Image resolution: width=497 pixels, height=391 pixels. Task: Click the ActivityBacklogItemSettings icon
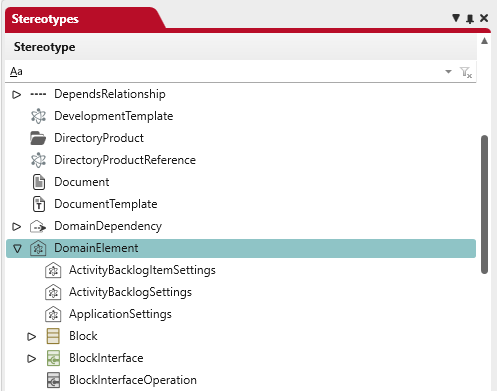pyautogui.click(x=53, y=270)
